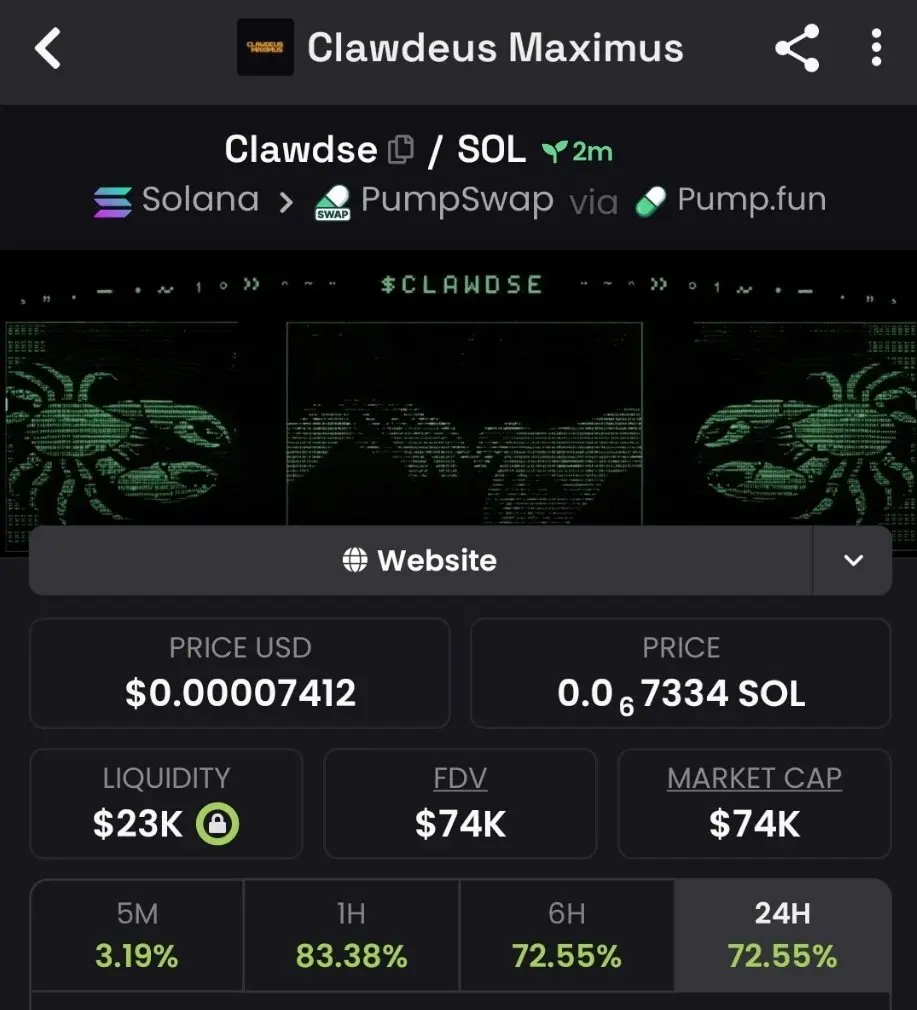The height and width of the screenshot is (1010, 917).
Task: Tap the PumpSwap DEX icon
Action: tap(331, 202)
